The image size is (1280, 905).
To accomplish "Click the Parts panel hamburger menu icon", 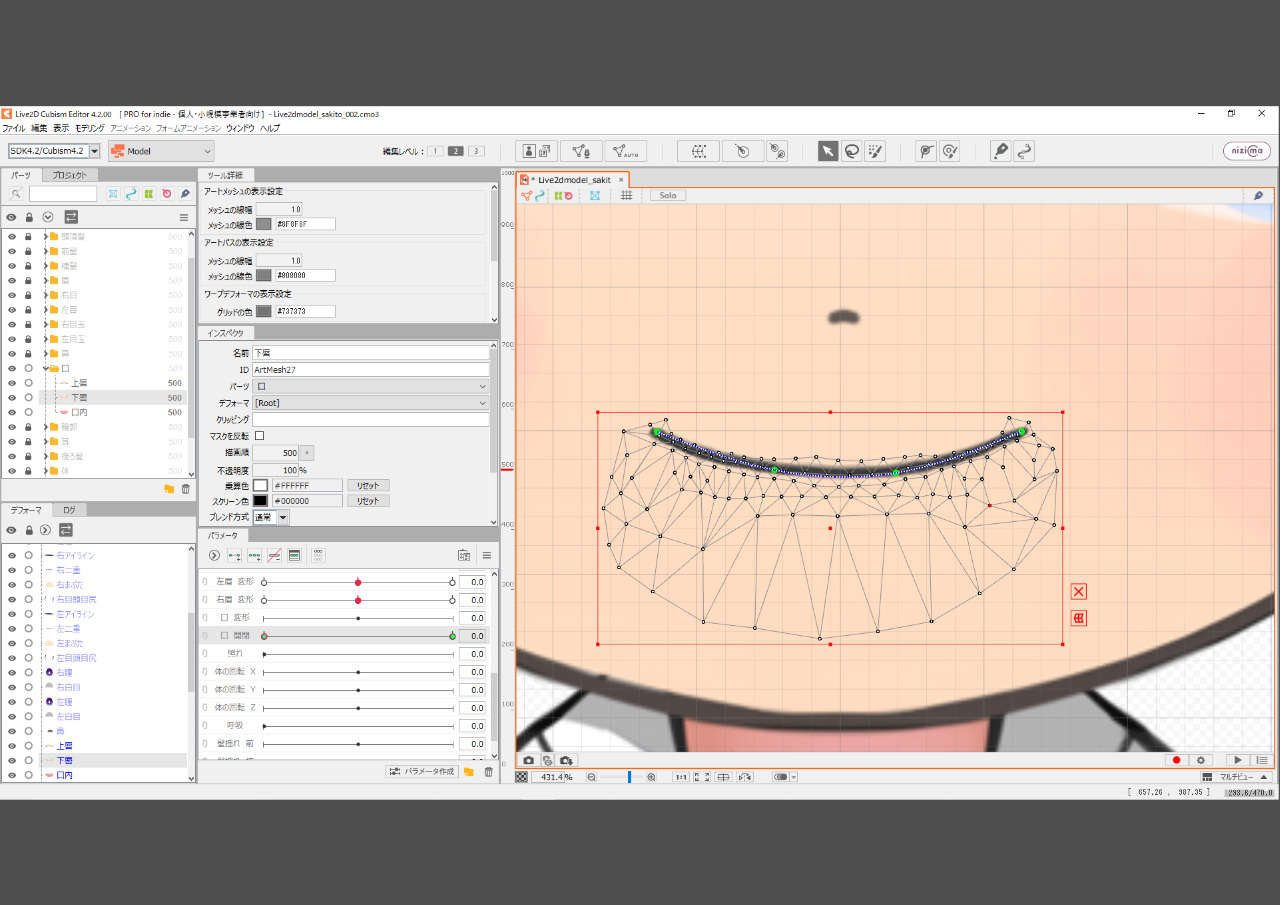I will (184, 217).
